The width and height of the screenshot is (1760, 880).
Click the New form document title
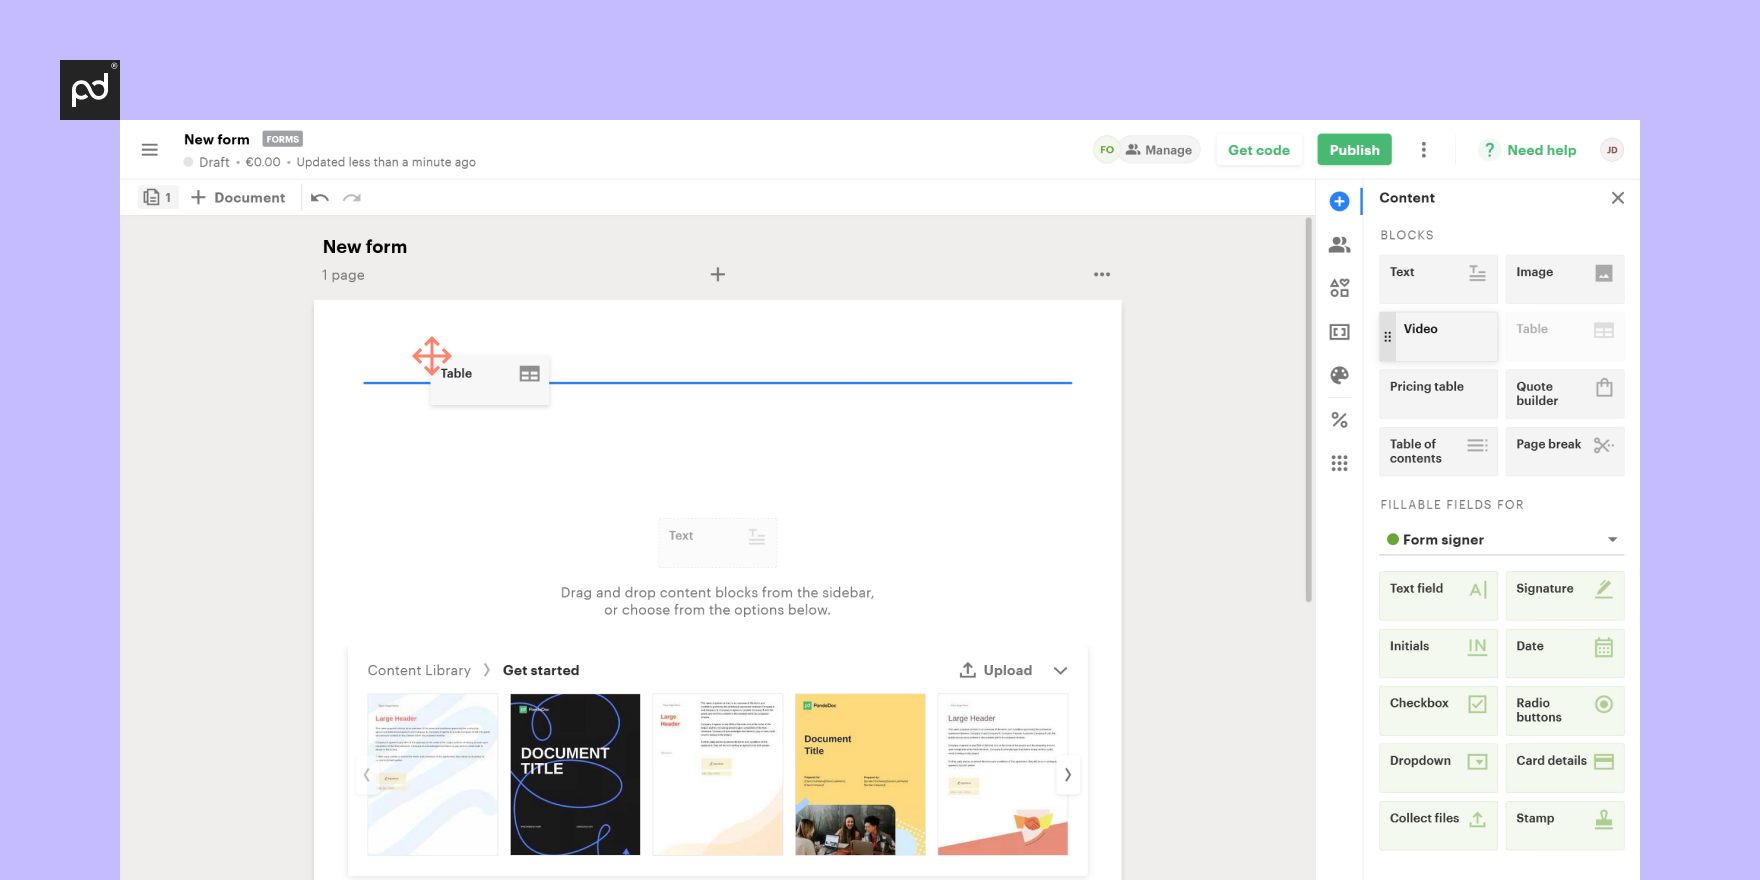365,247
